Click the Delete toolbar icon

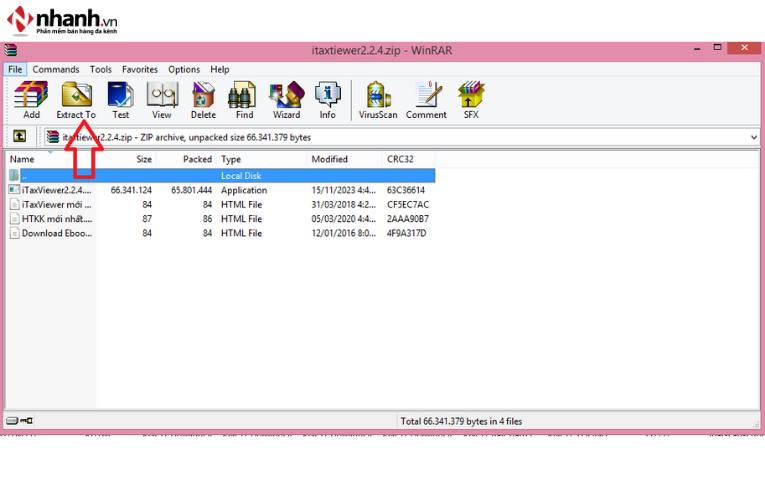pos(203,100)
